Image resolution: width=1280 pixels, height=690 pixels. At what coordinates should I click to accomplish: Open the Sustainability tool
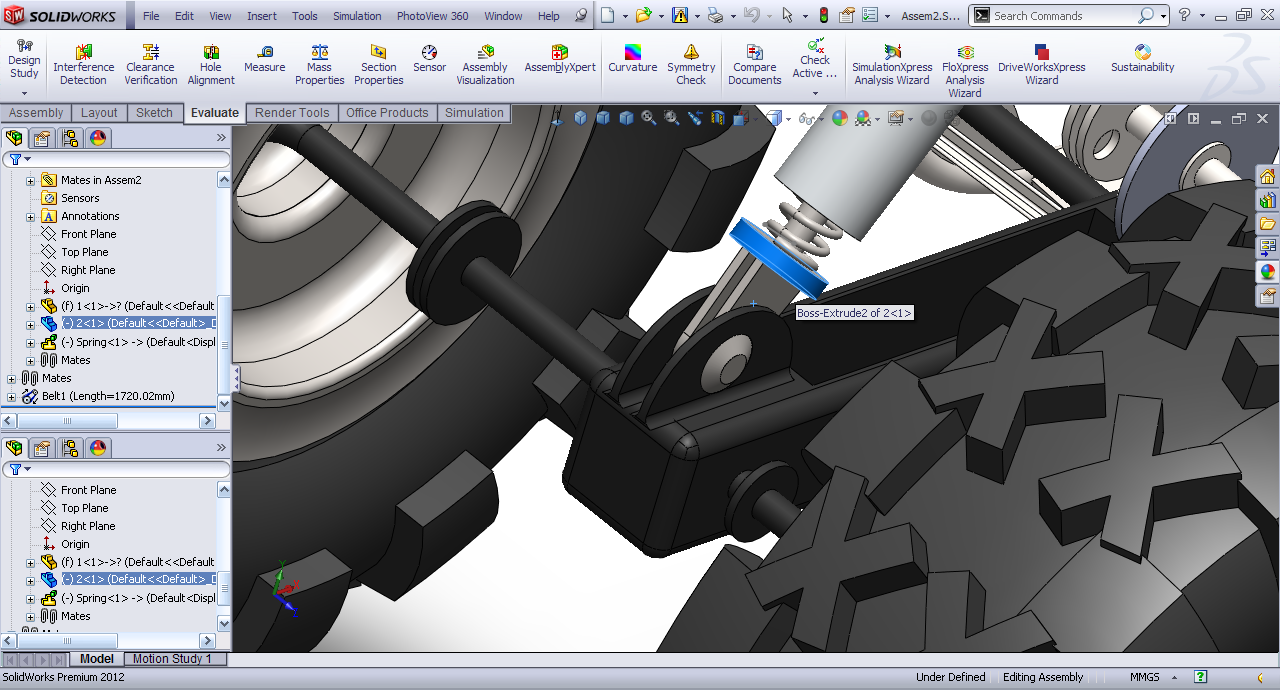pyautogui.click(x=1142, y=59)
